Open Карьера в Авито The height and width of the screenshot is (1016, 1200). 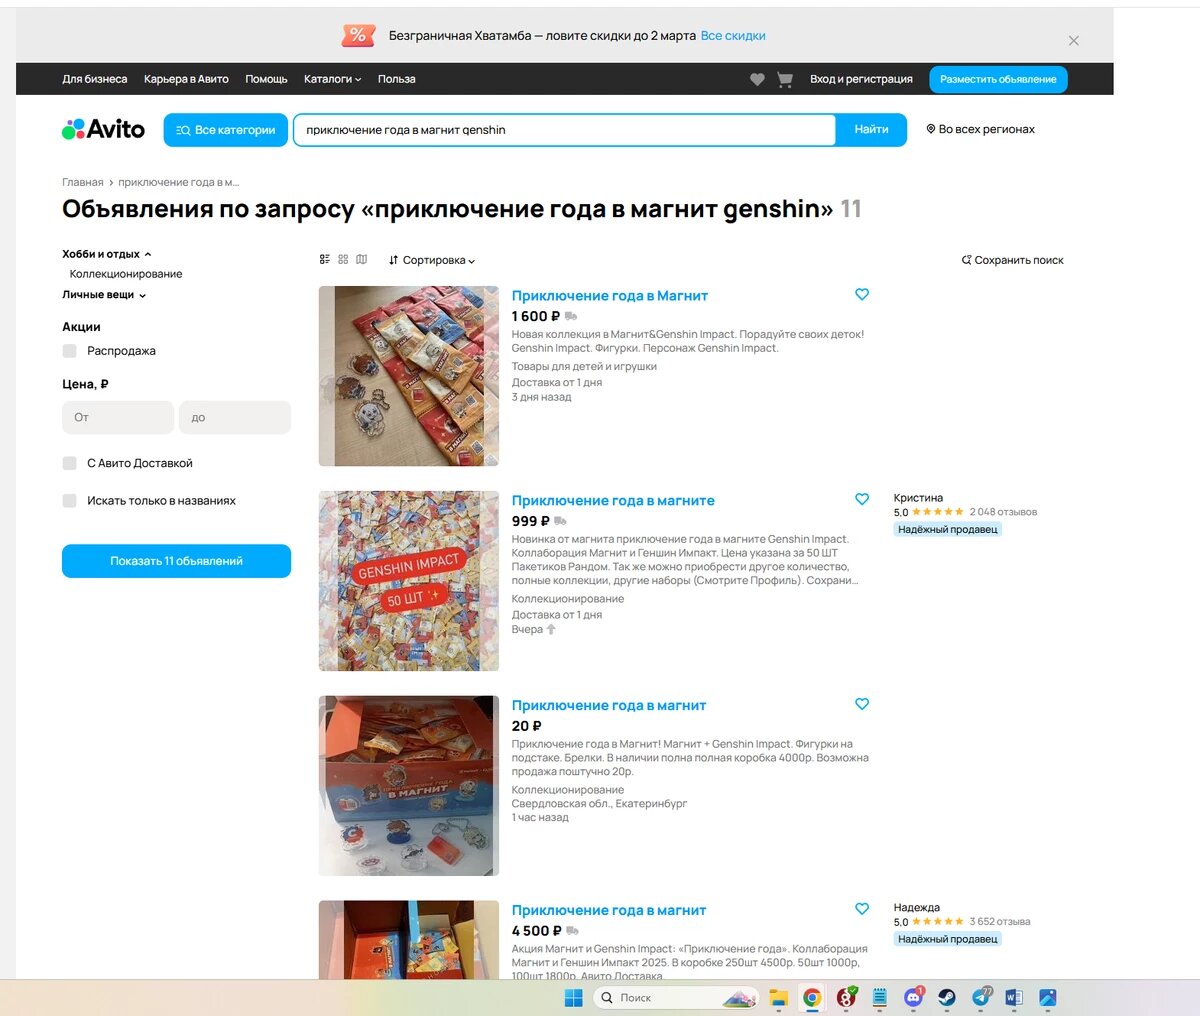point(186,79)
